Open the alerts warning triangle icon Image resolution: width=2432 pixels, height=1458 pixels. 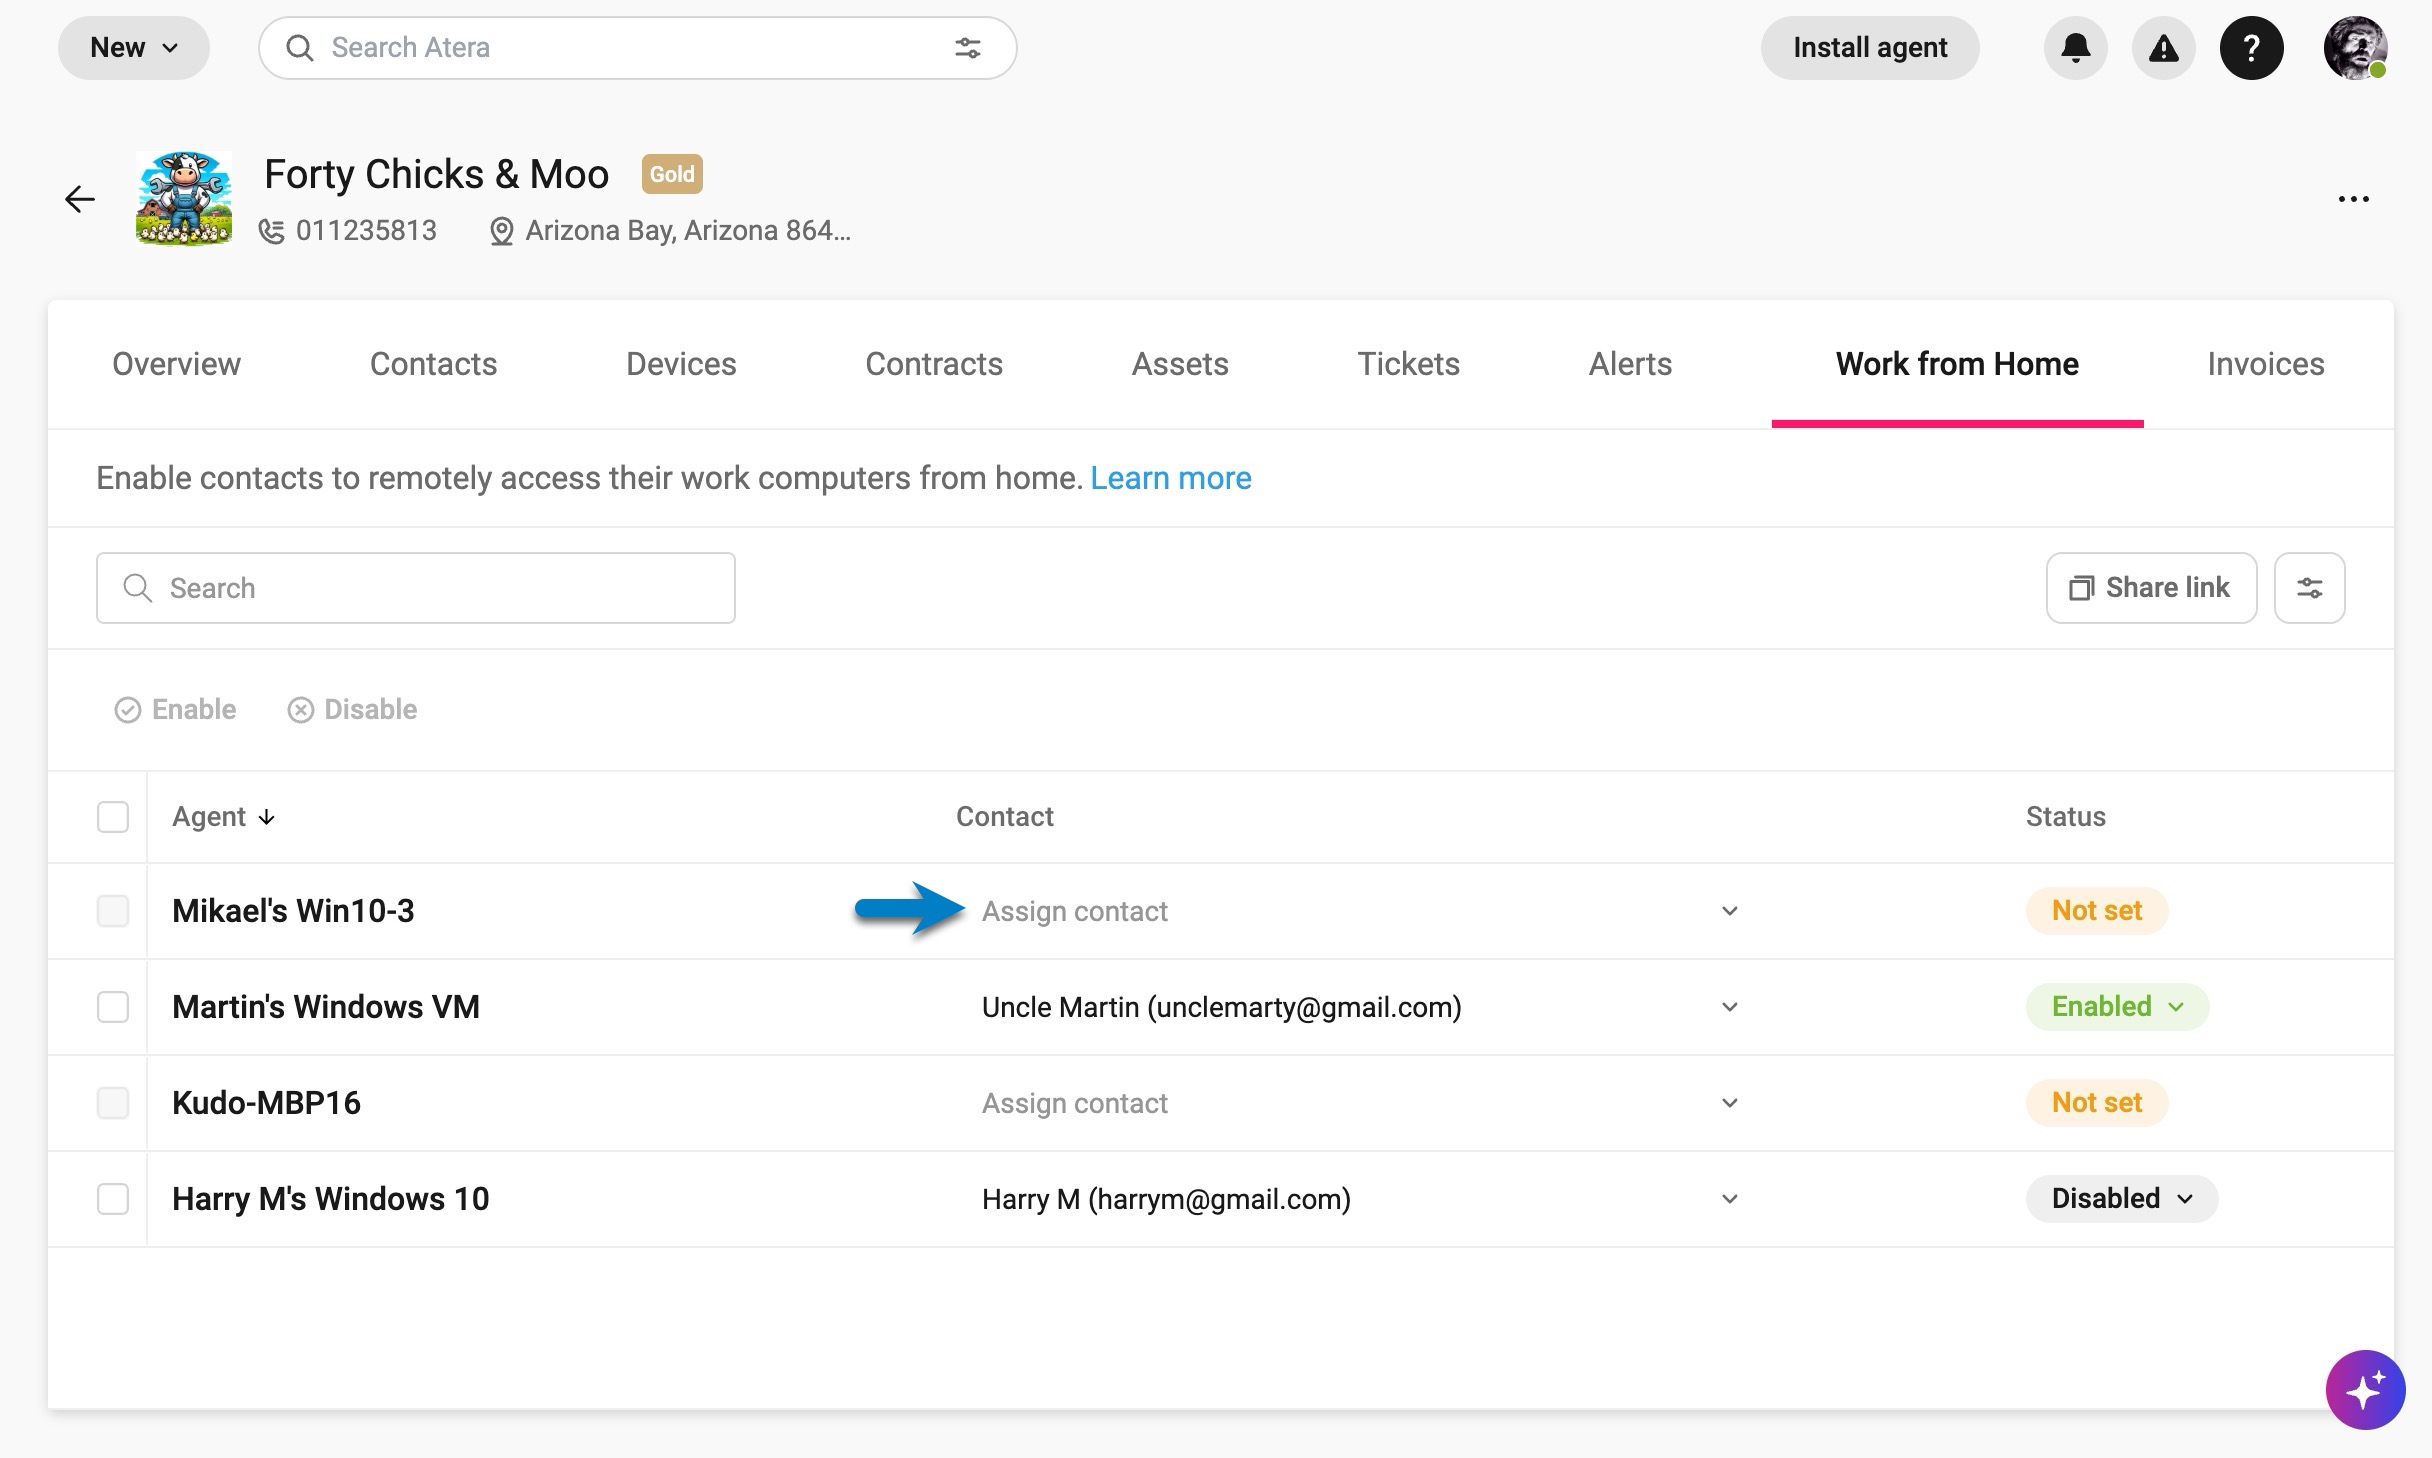[x=2163, y=48]
